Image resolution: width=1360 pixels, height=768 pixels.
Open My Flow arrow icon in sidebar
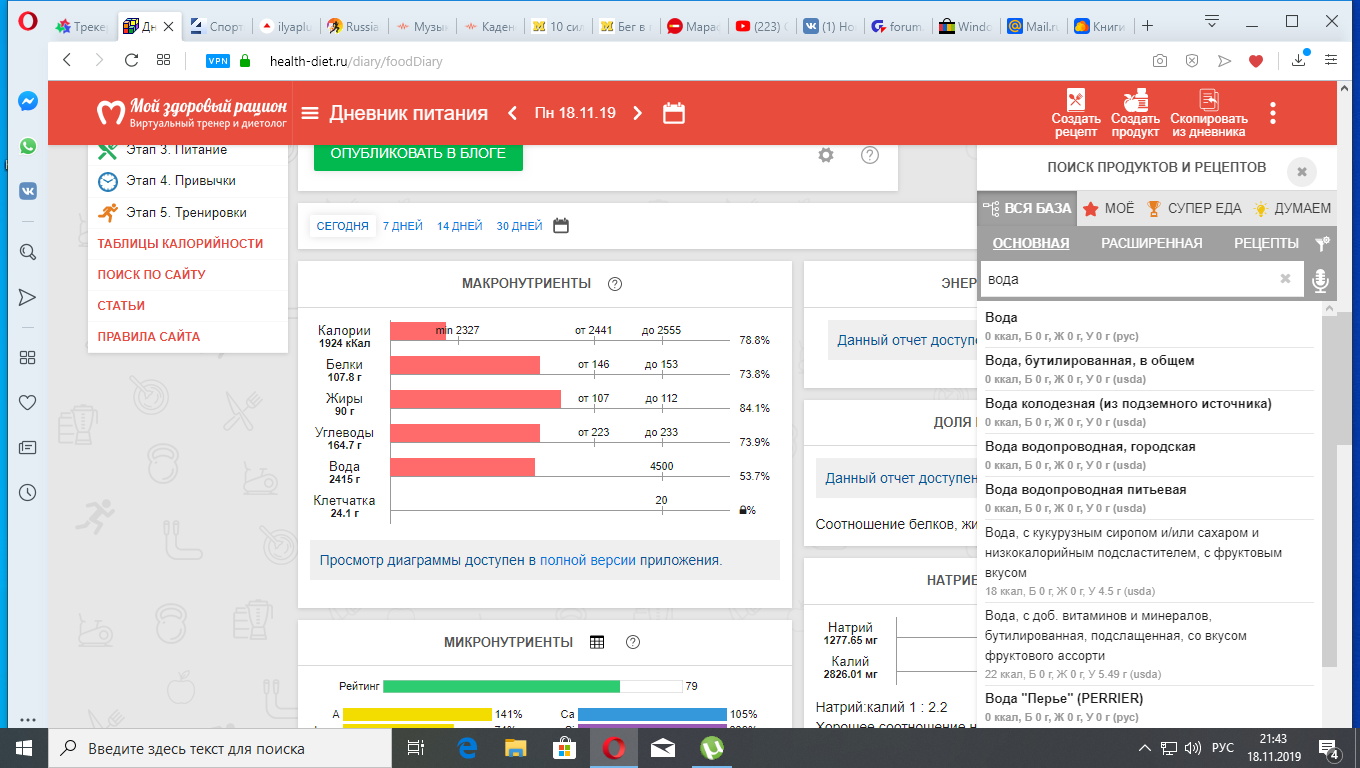click(27, 297)
